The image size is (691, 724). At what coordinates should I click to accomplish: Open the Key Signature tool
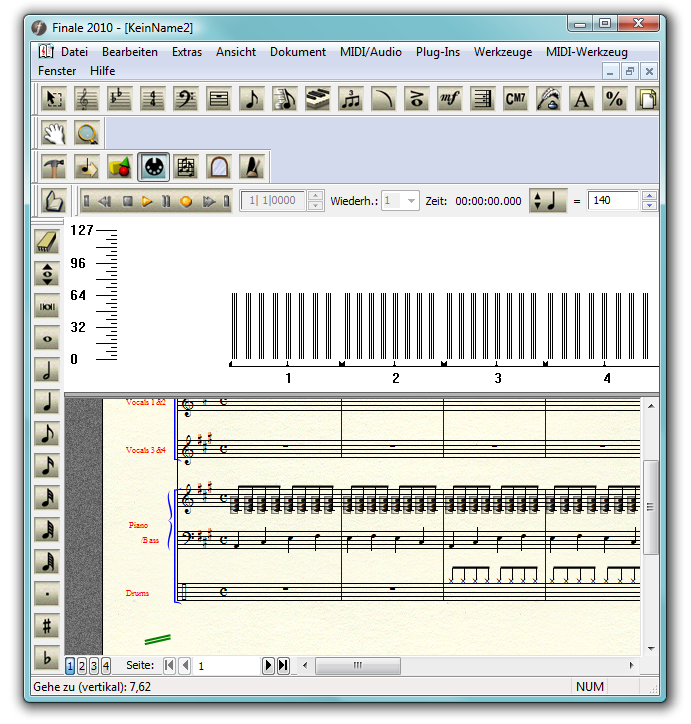pos(120,99)
